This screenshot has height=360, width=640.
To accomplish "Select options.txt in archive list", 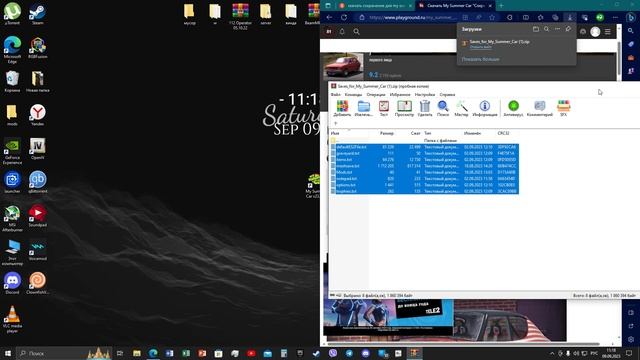I will click(x=424, y=185).
